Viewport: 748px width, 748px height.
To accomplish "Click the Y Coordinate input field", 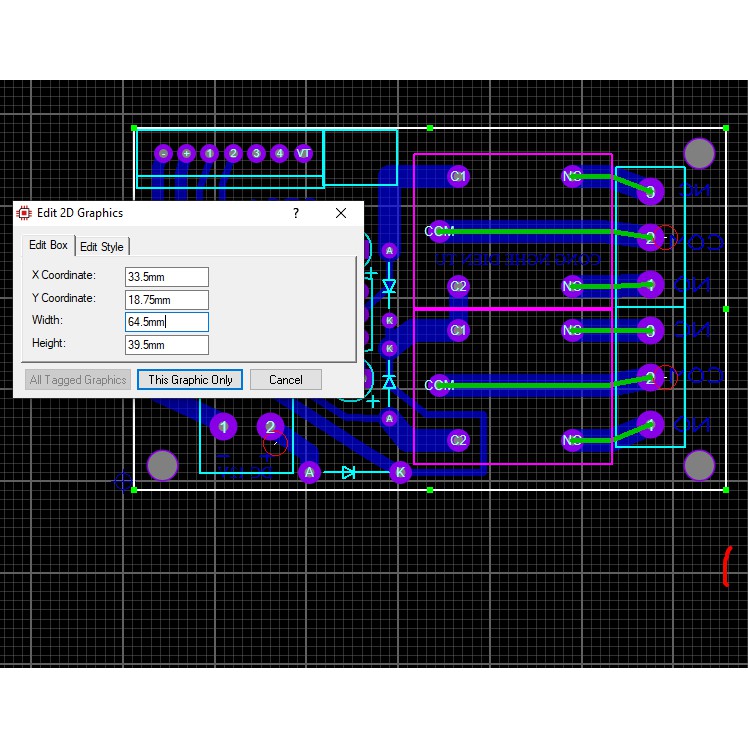I will coord(166,299).
